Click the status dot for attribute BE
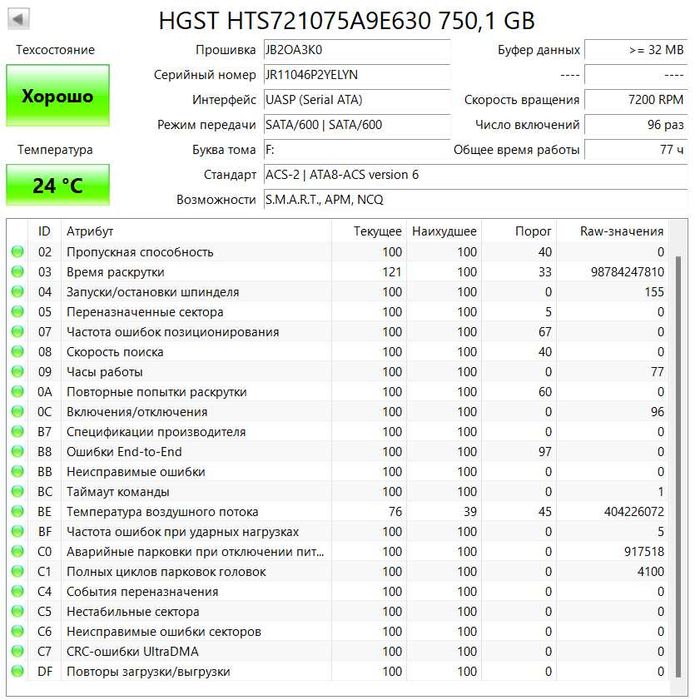The height and width of the screenshot is (700, 695). point(17,512)
